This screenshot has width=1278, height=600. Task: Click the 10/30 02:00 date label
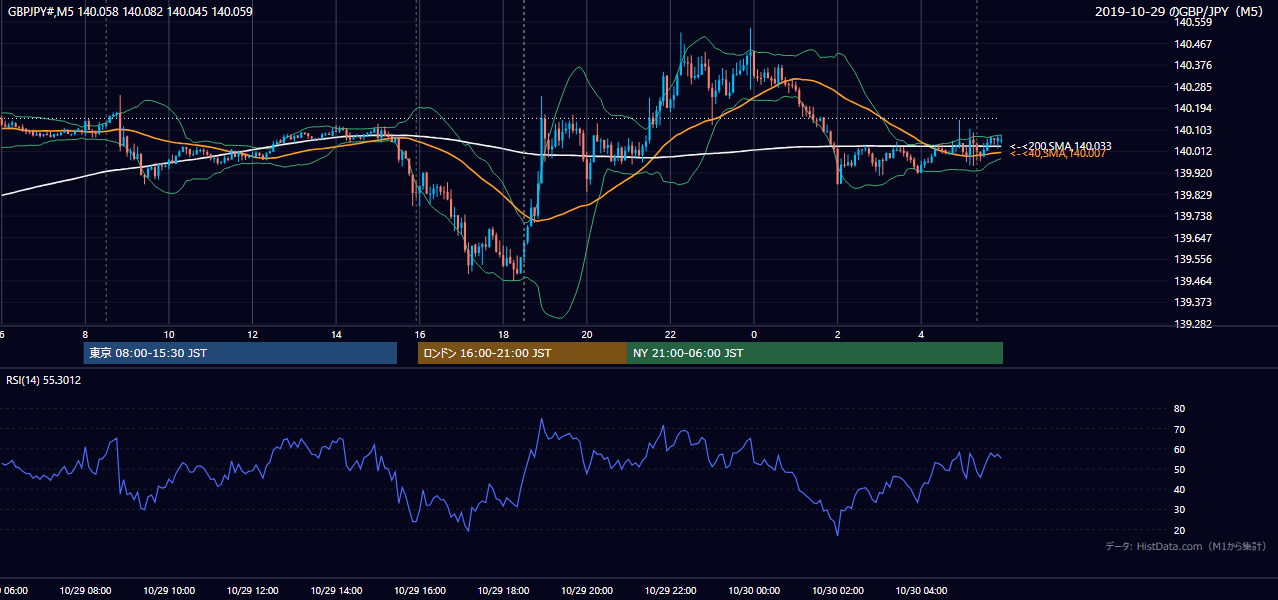click(x=838, y=591)
